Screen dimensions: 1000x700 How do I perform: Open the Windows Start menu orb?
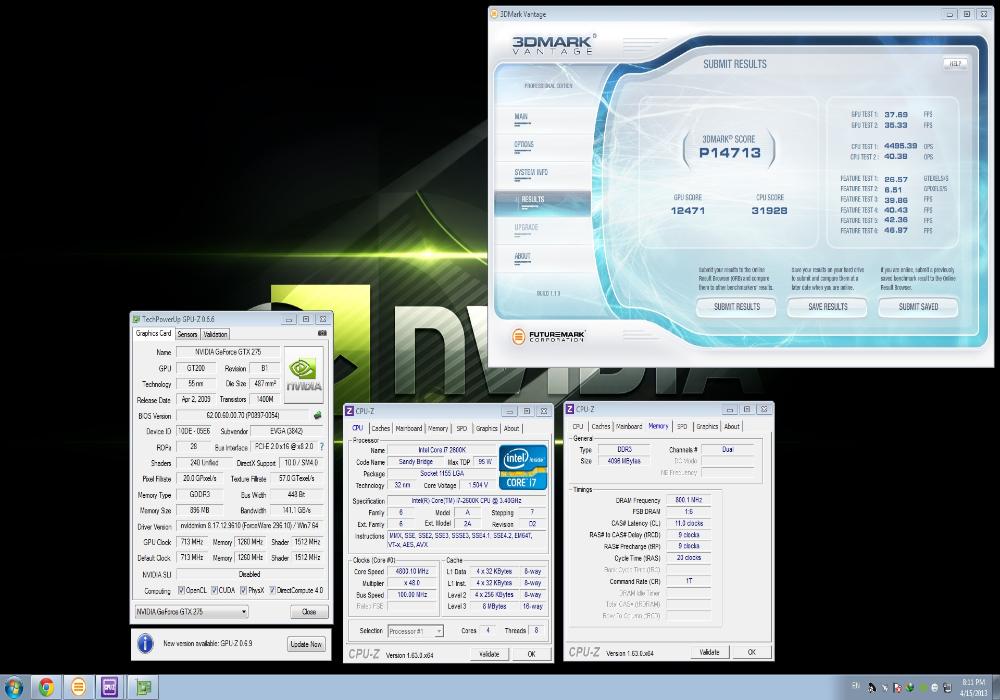tap(13, 687)
